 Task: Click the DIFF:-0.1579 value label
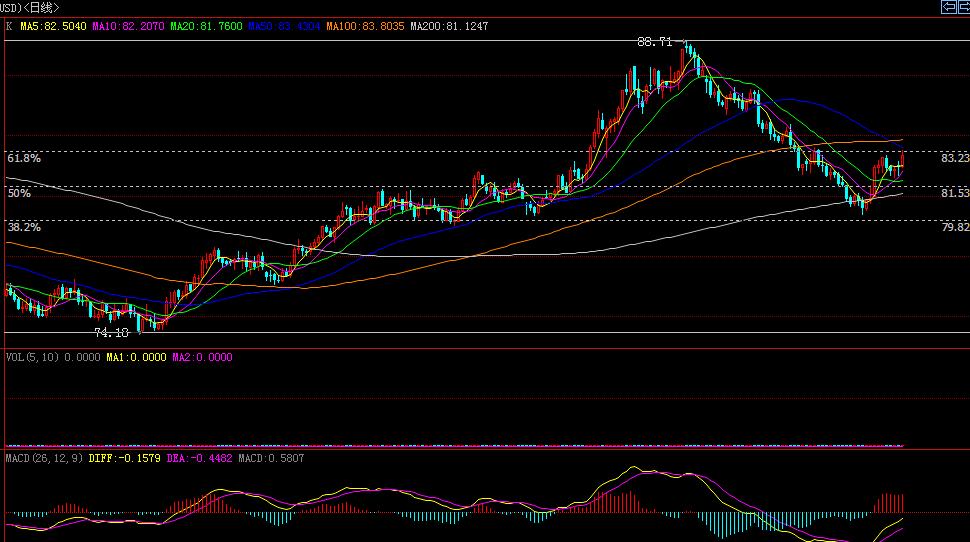(x=124, y=458)
